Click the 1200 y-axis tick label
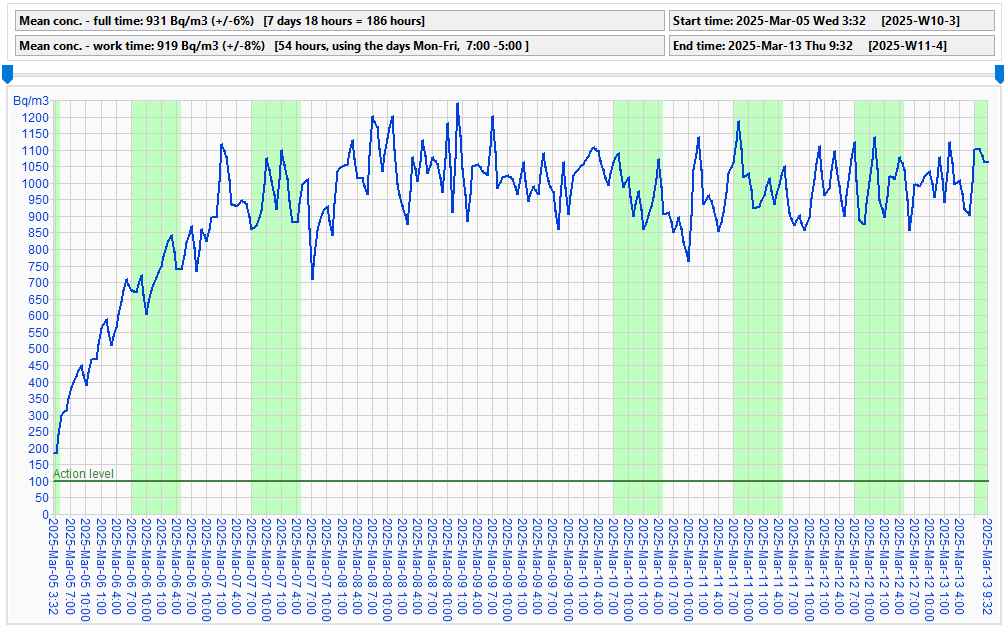1004x628 pixels. coord(35,118)
